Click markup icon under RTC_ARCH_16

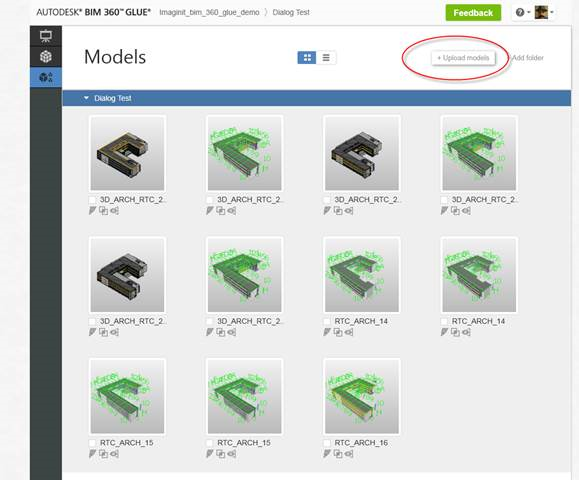click(x=327, y=454)
